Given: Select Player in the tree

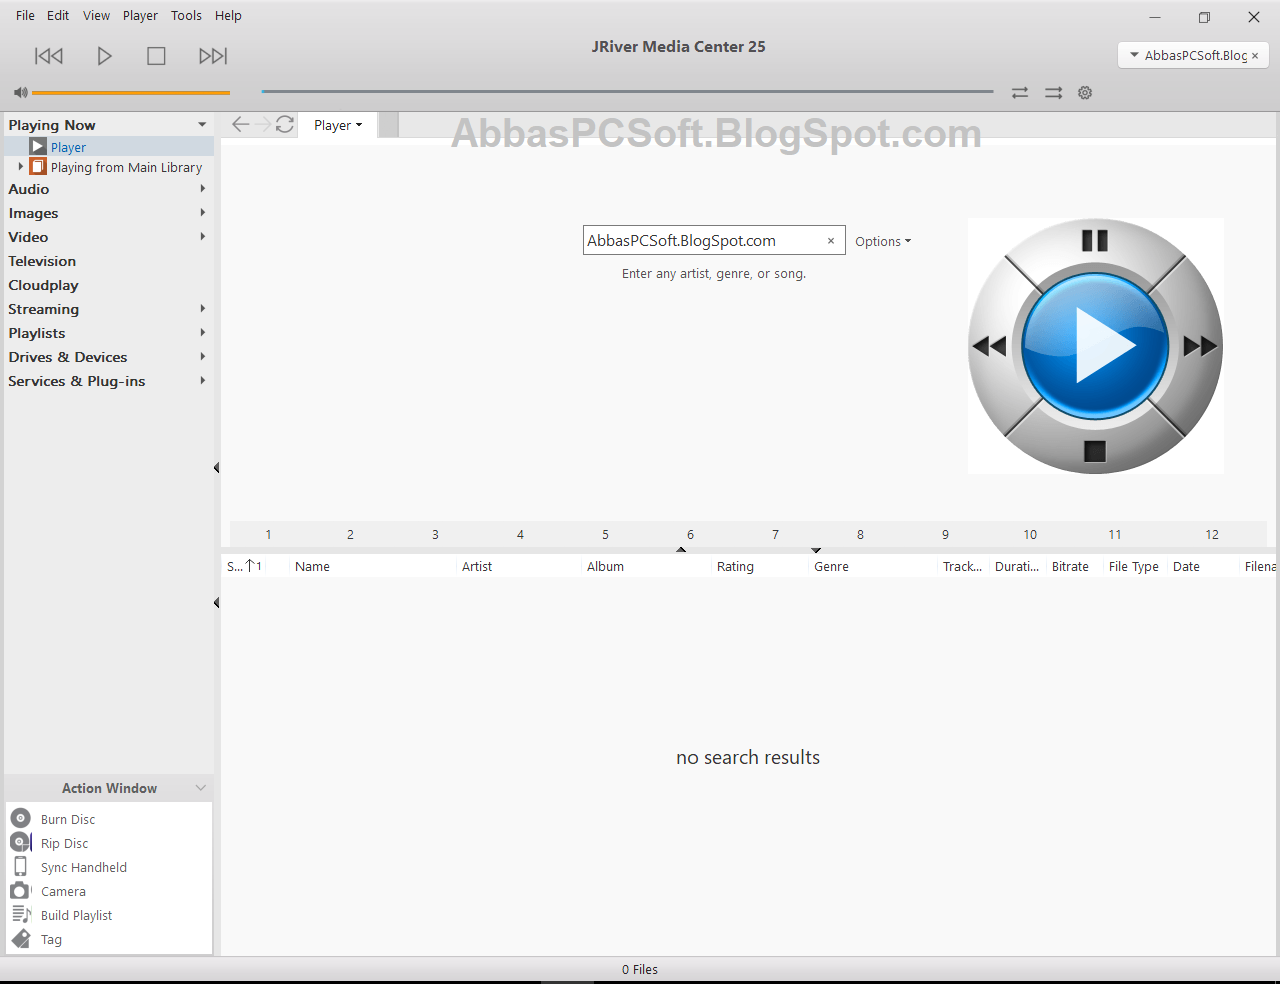Looking at the screenshot, I should pos(68,147).
